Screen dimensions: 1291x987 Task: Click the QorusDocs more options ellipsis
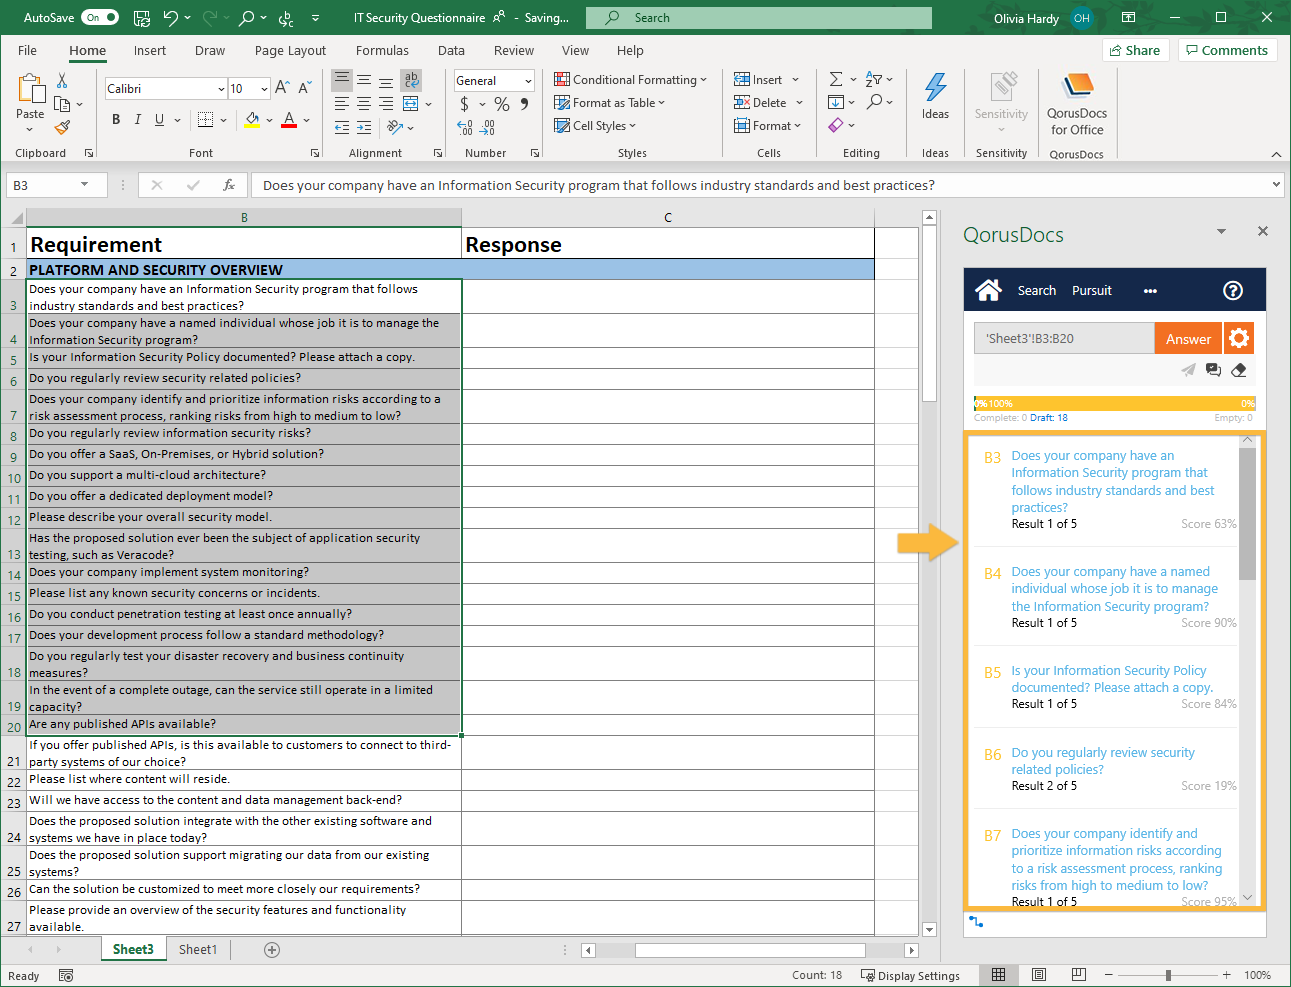1150,291
